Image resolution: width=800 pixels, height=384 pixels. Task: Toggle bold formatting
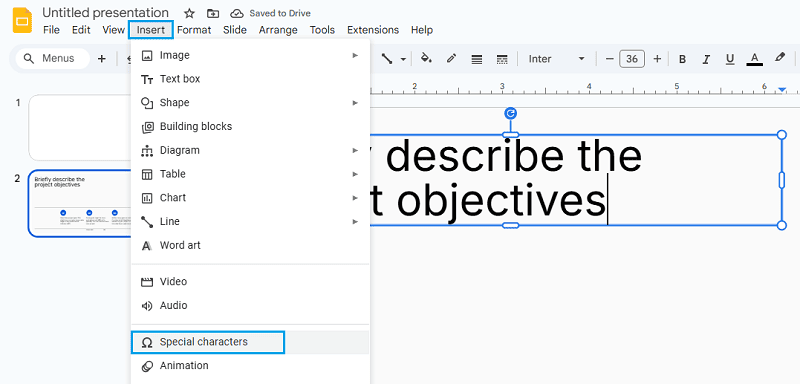tap(682, 59)
